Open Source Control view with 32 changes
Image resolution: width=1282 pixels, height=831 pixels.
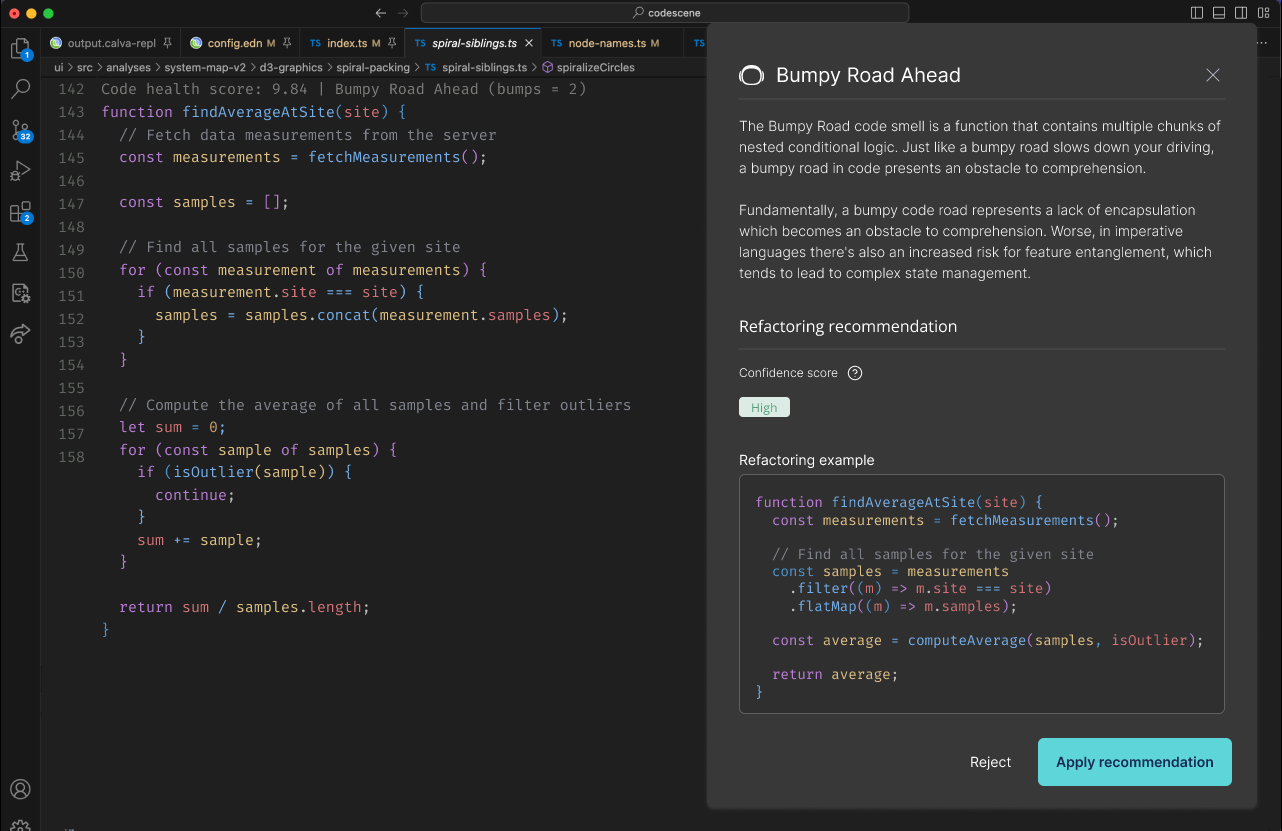click(20, 131)
